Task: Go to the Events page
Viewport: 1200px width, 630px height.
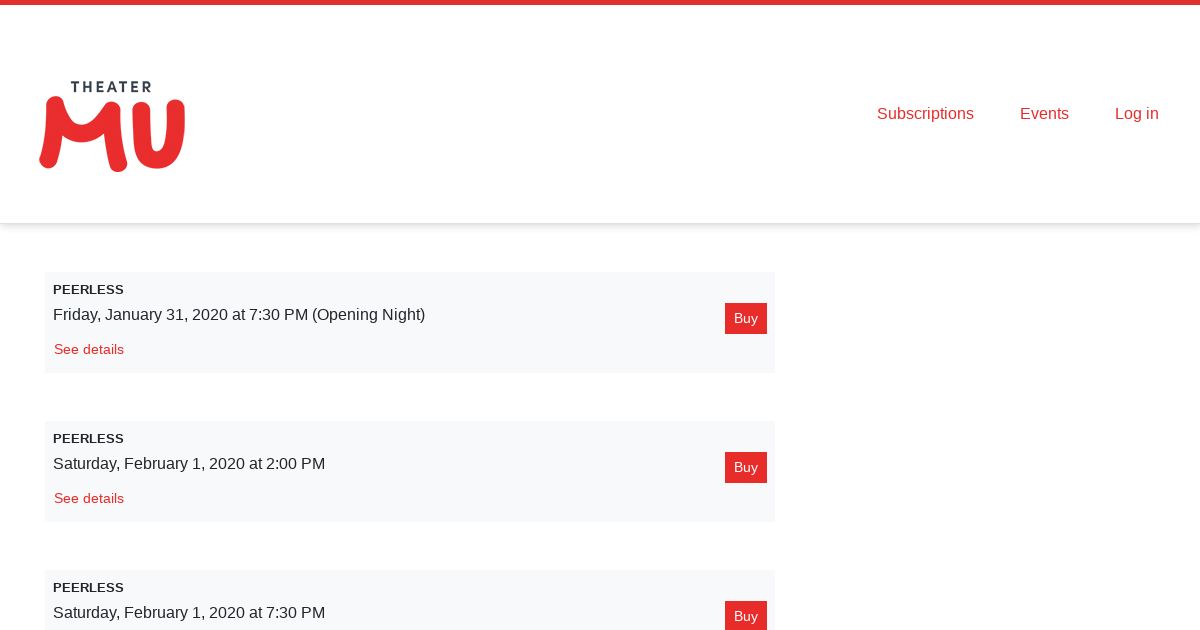Action: point(1044,114)
